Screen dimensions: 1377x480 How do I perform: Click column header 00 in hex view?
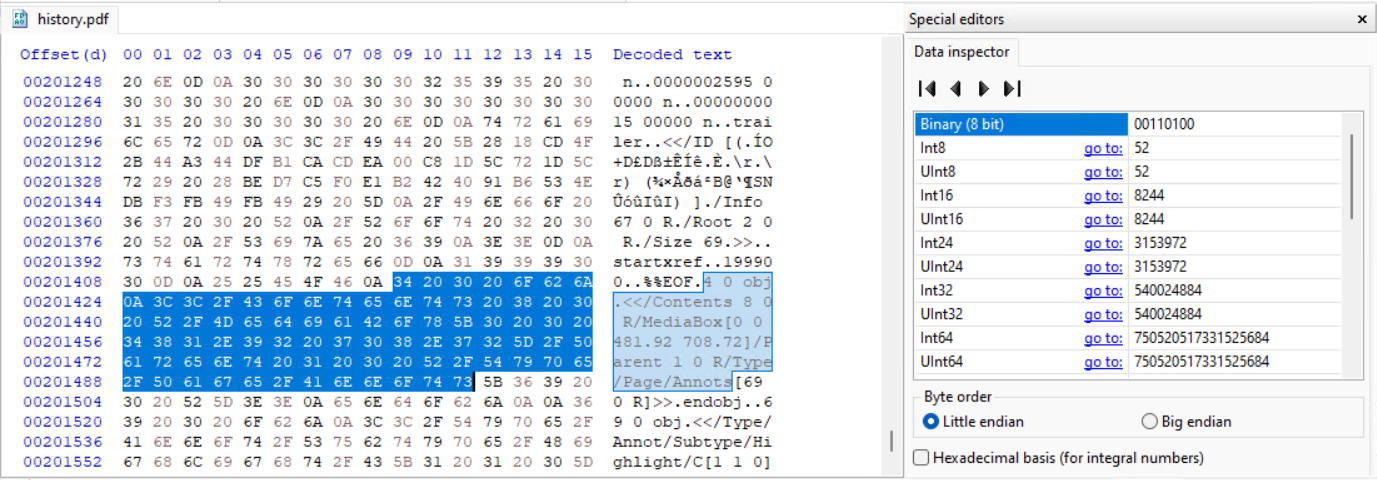(133, 55)
